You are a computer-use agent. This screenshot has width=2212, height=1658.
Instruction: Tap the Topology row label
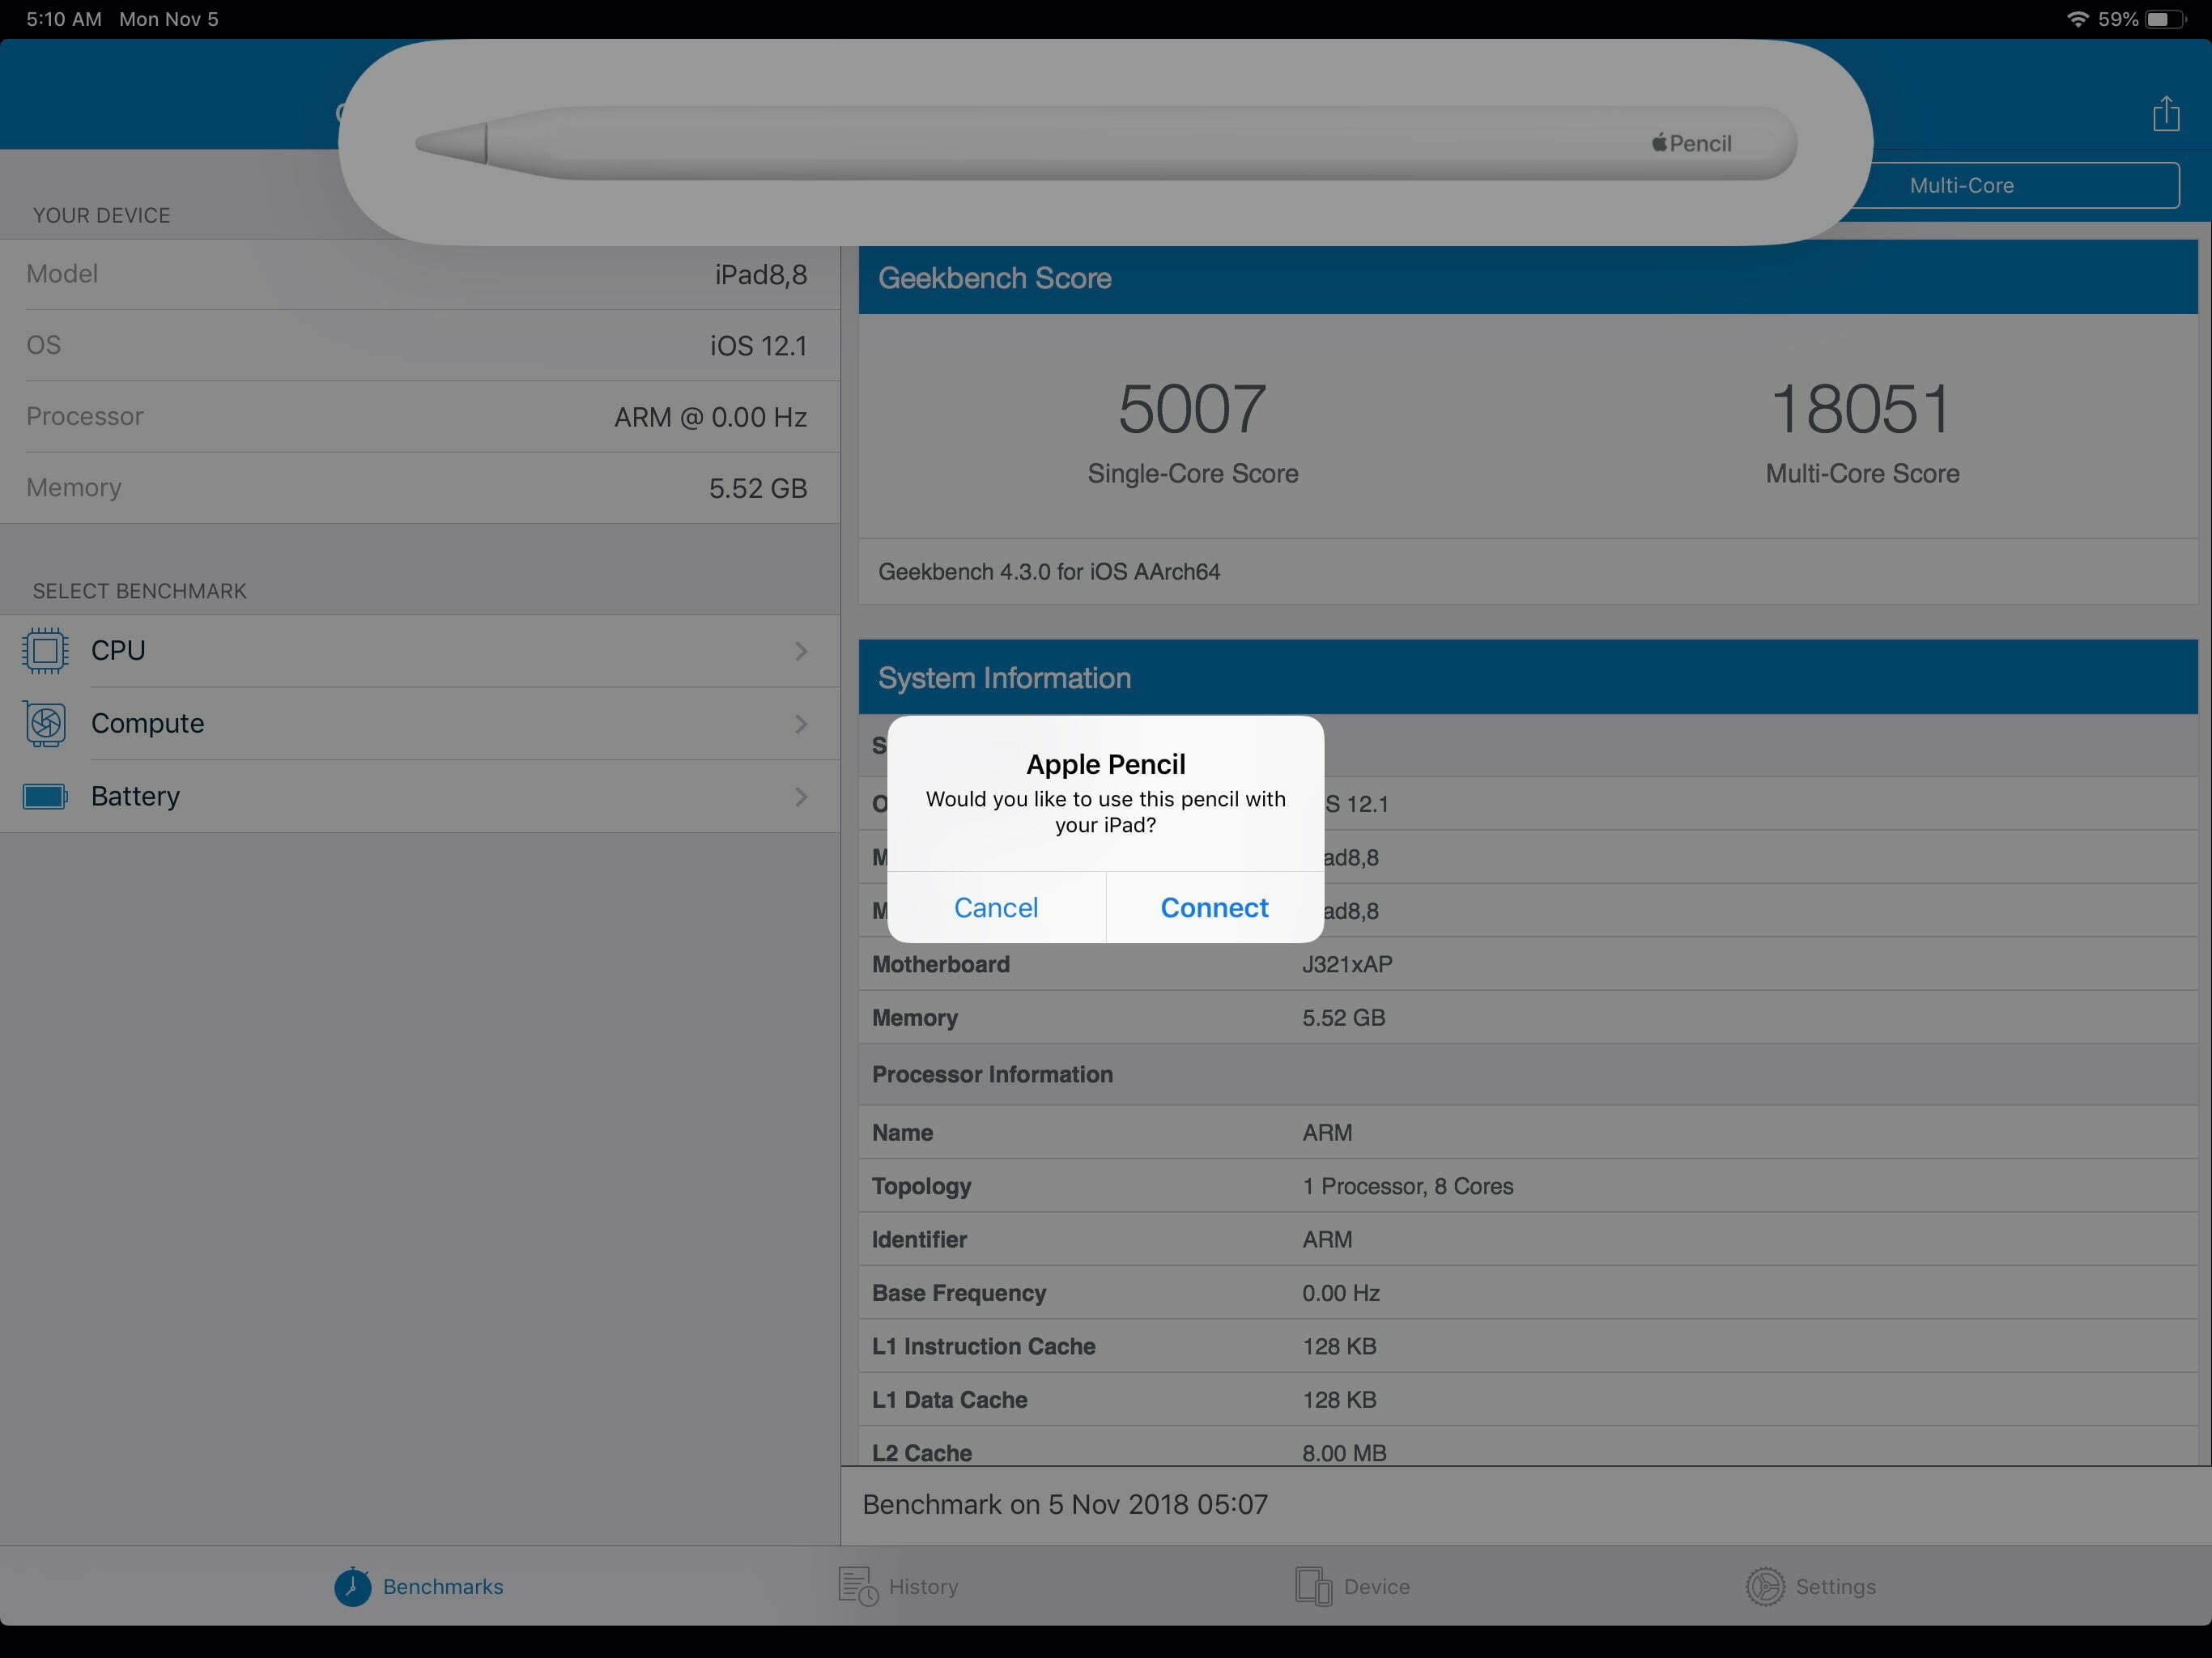[921, 1187]
